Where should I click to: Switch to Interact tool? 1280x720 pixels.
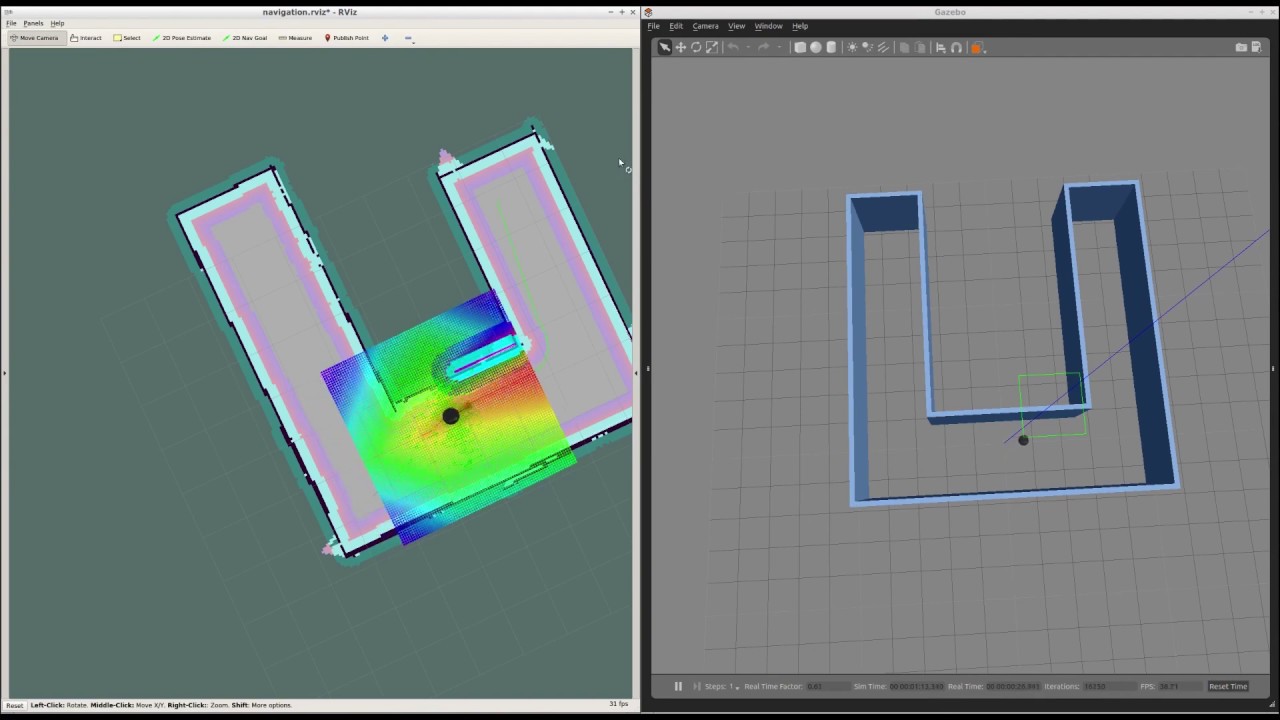86,38
